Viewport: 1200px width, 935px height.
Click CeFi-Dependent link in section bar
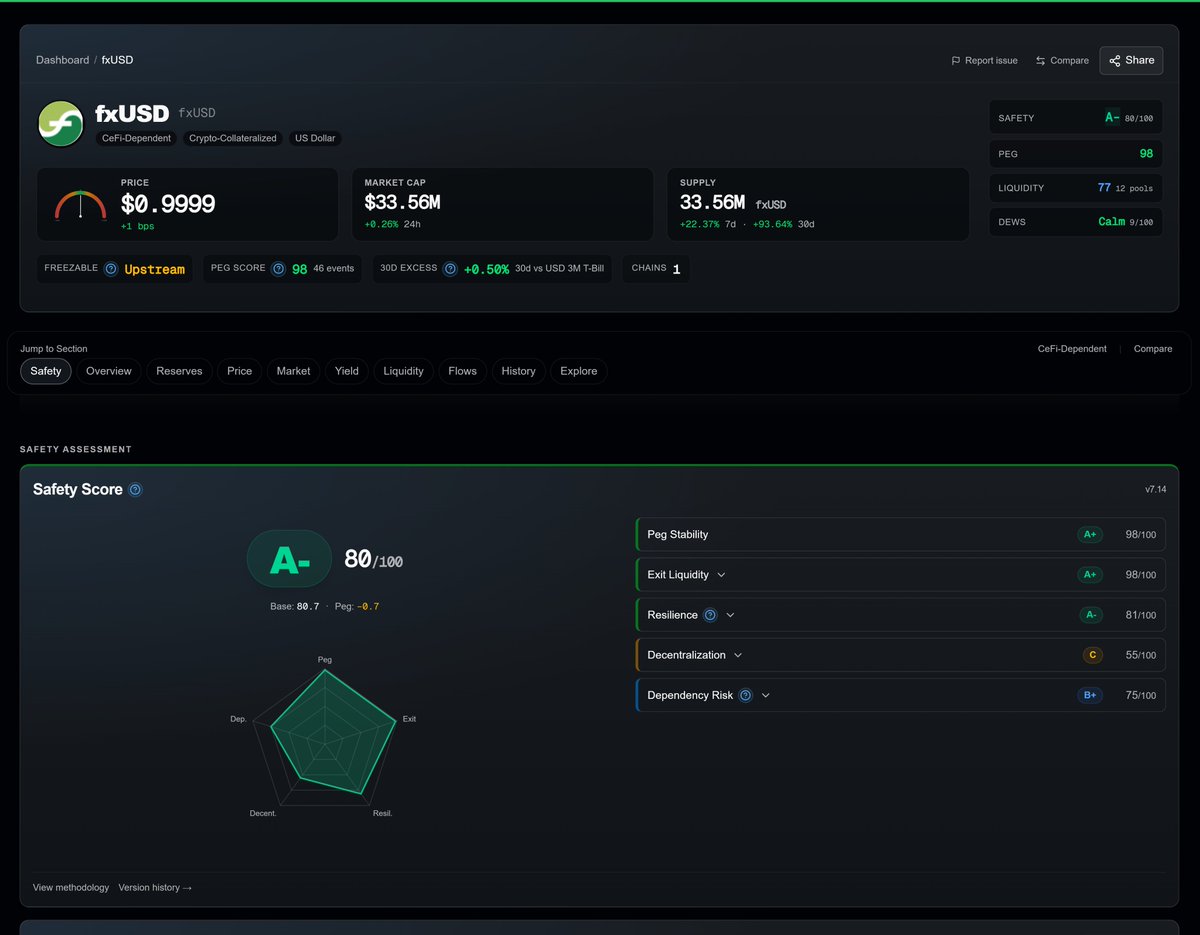click(x=1072, y=349)
